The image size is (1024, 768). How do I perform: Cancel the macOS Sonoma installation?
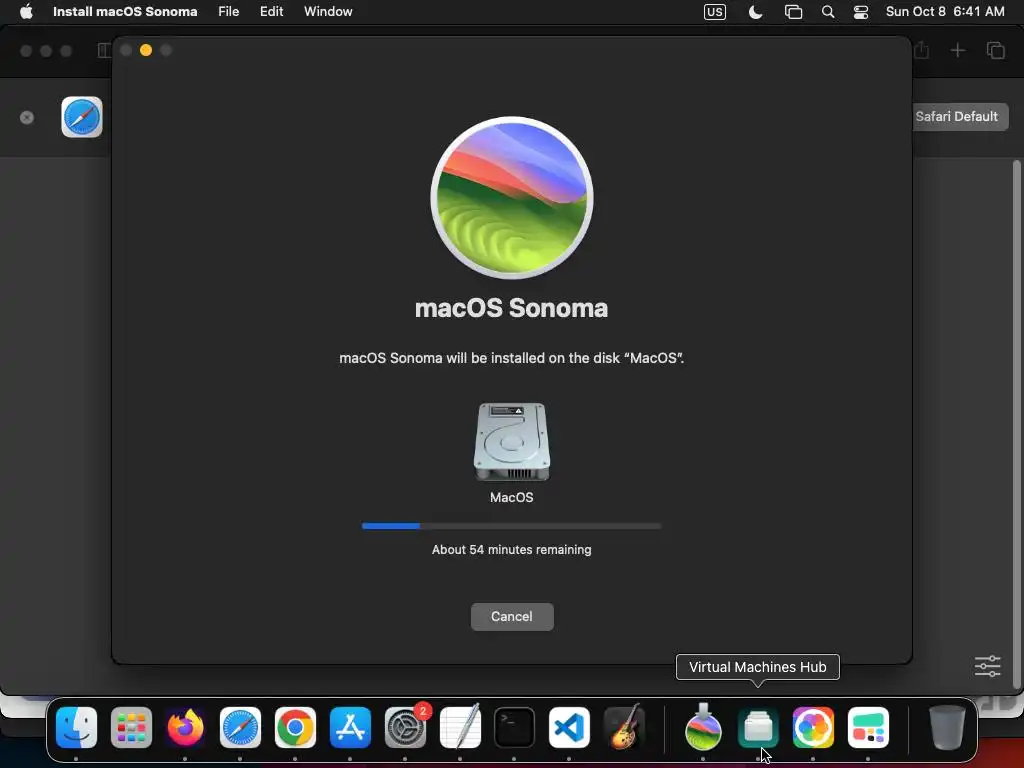click(512, 616)
